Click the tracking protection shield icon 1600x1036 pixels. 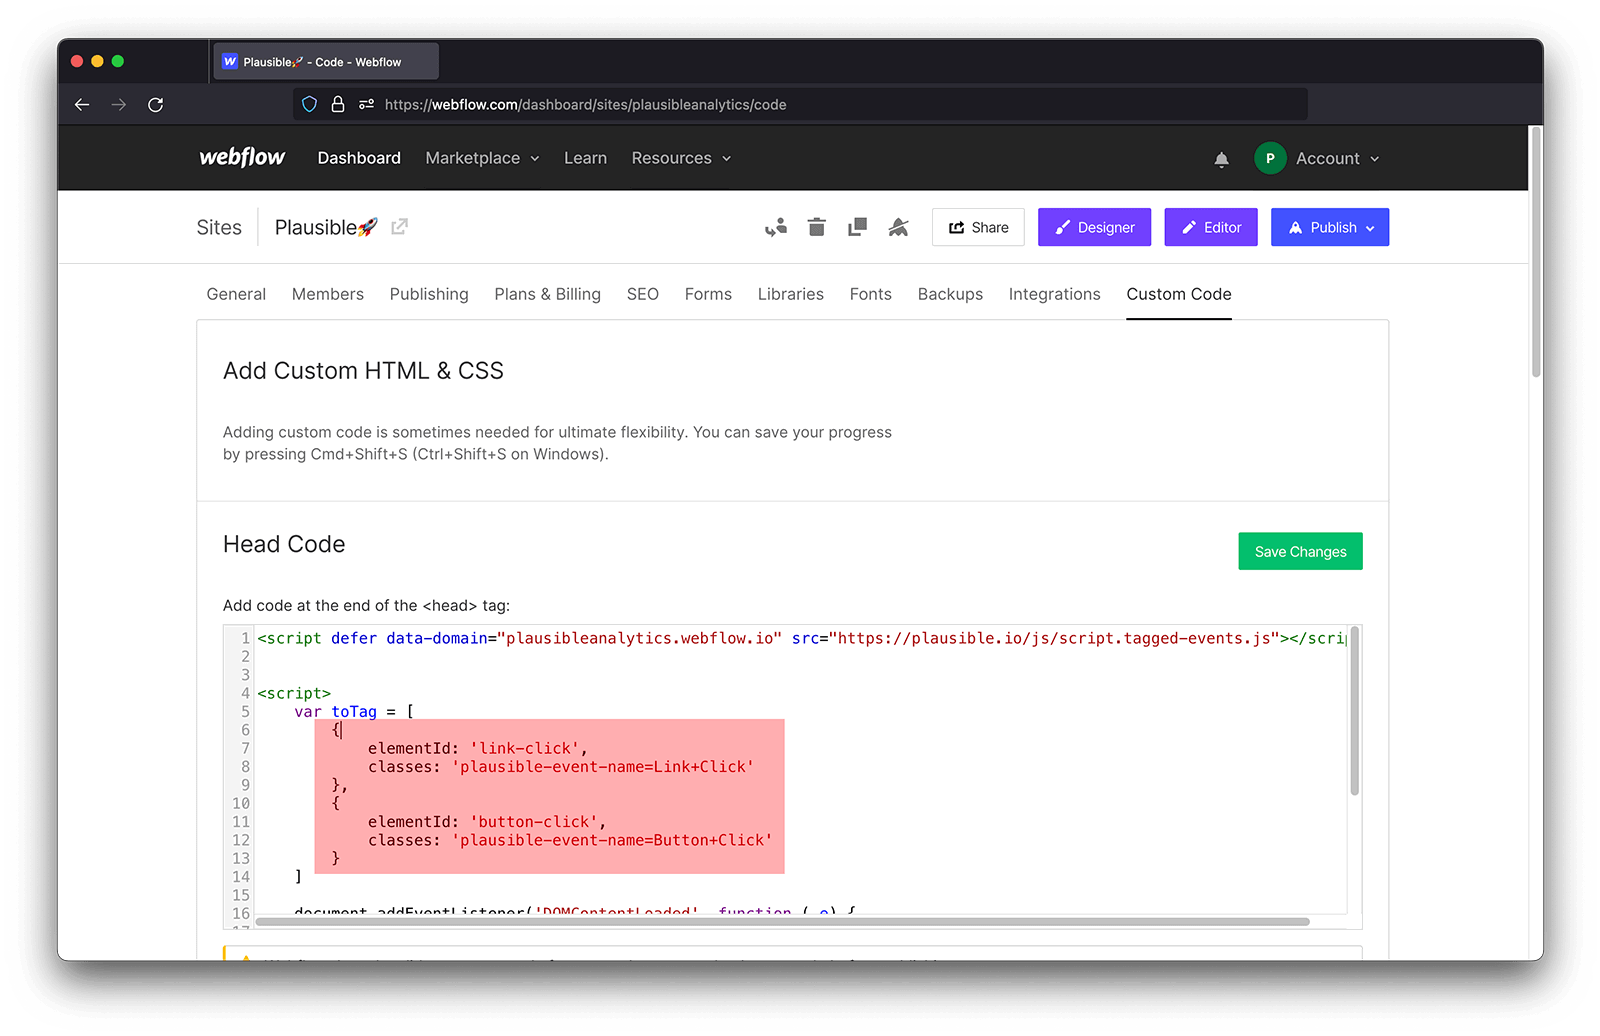pos(308,104)
